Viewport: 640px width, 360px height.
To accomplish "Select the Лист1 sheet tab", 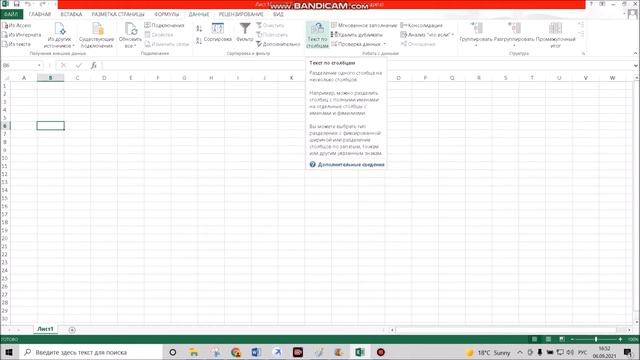I will (45, 329).
